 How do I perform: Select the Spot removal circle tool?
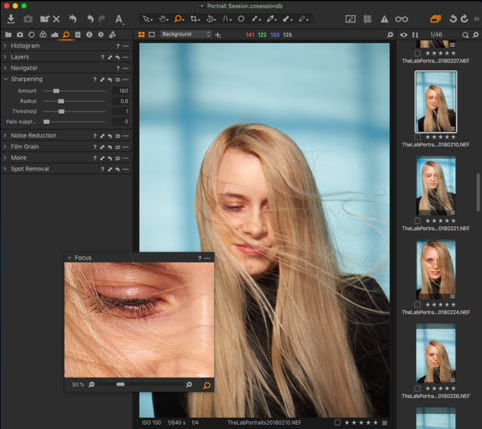(241, 19)
